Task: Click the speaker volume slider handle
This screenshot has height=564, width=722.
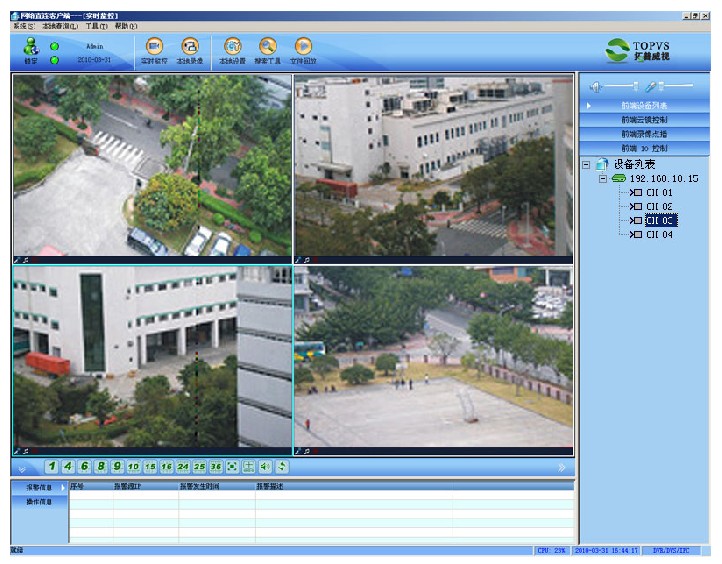Action: pos(636,87)
